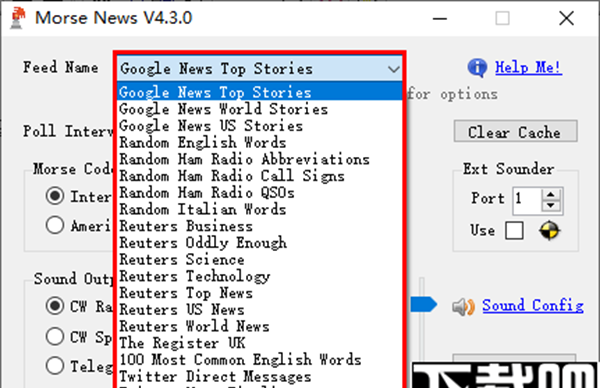Pick Reuters Technology feed

(x=259, y=276)
